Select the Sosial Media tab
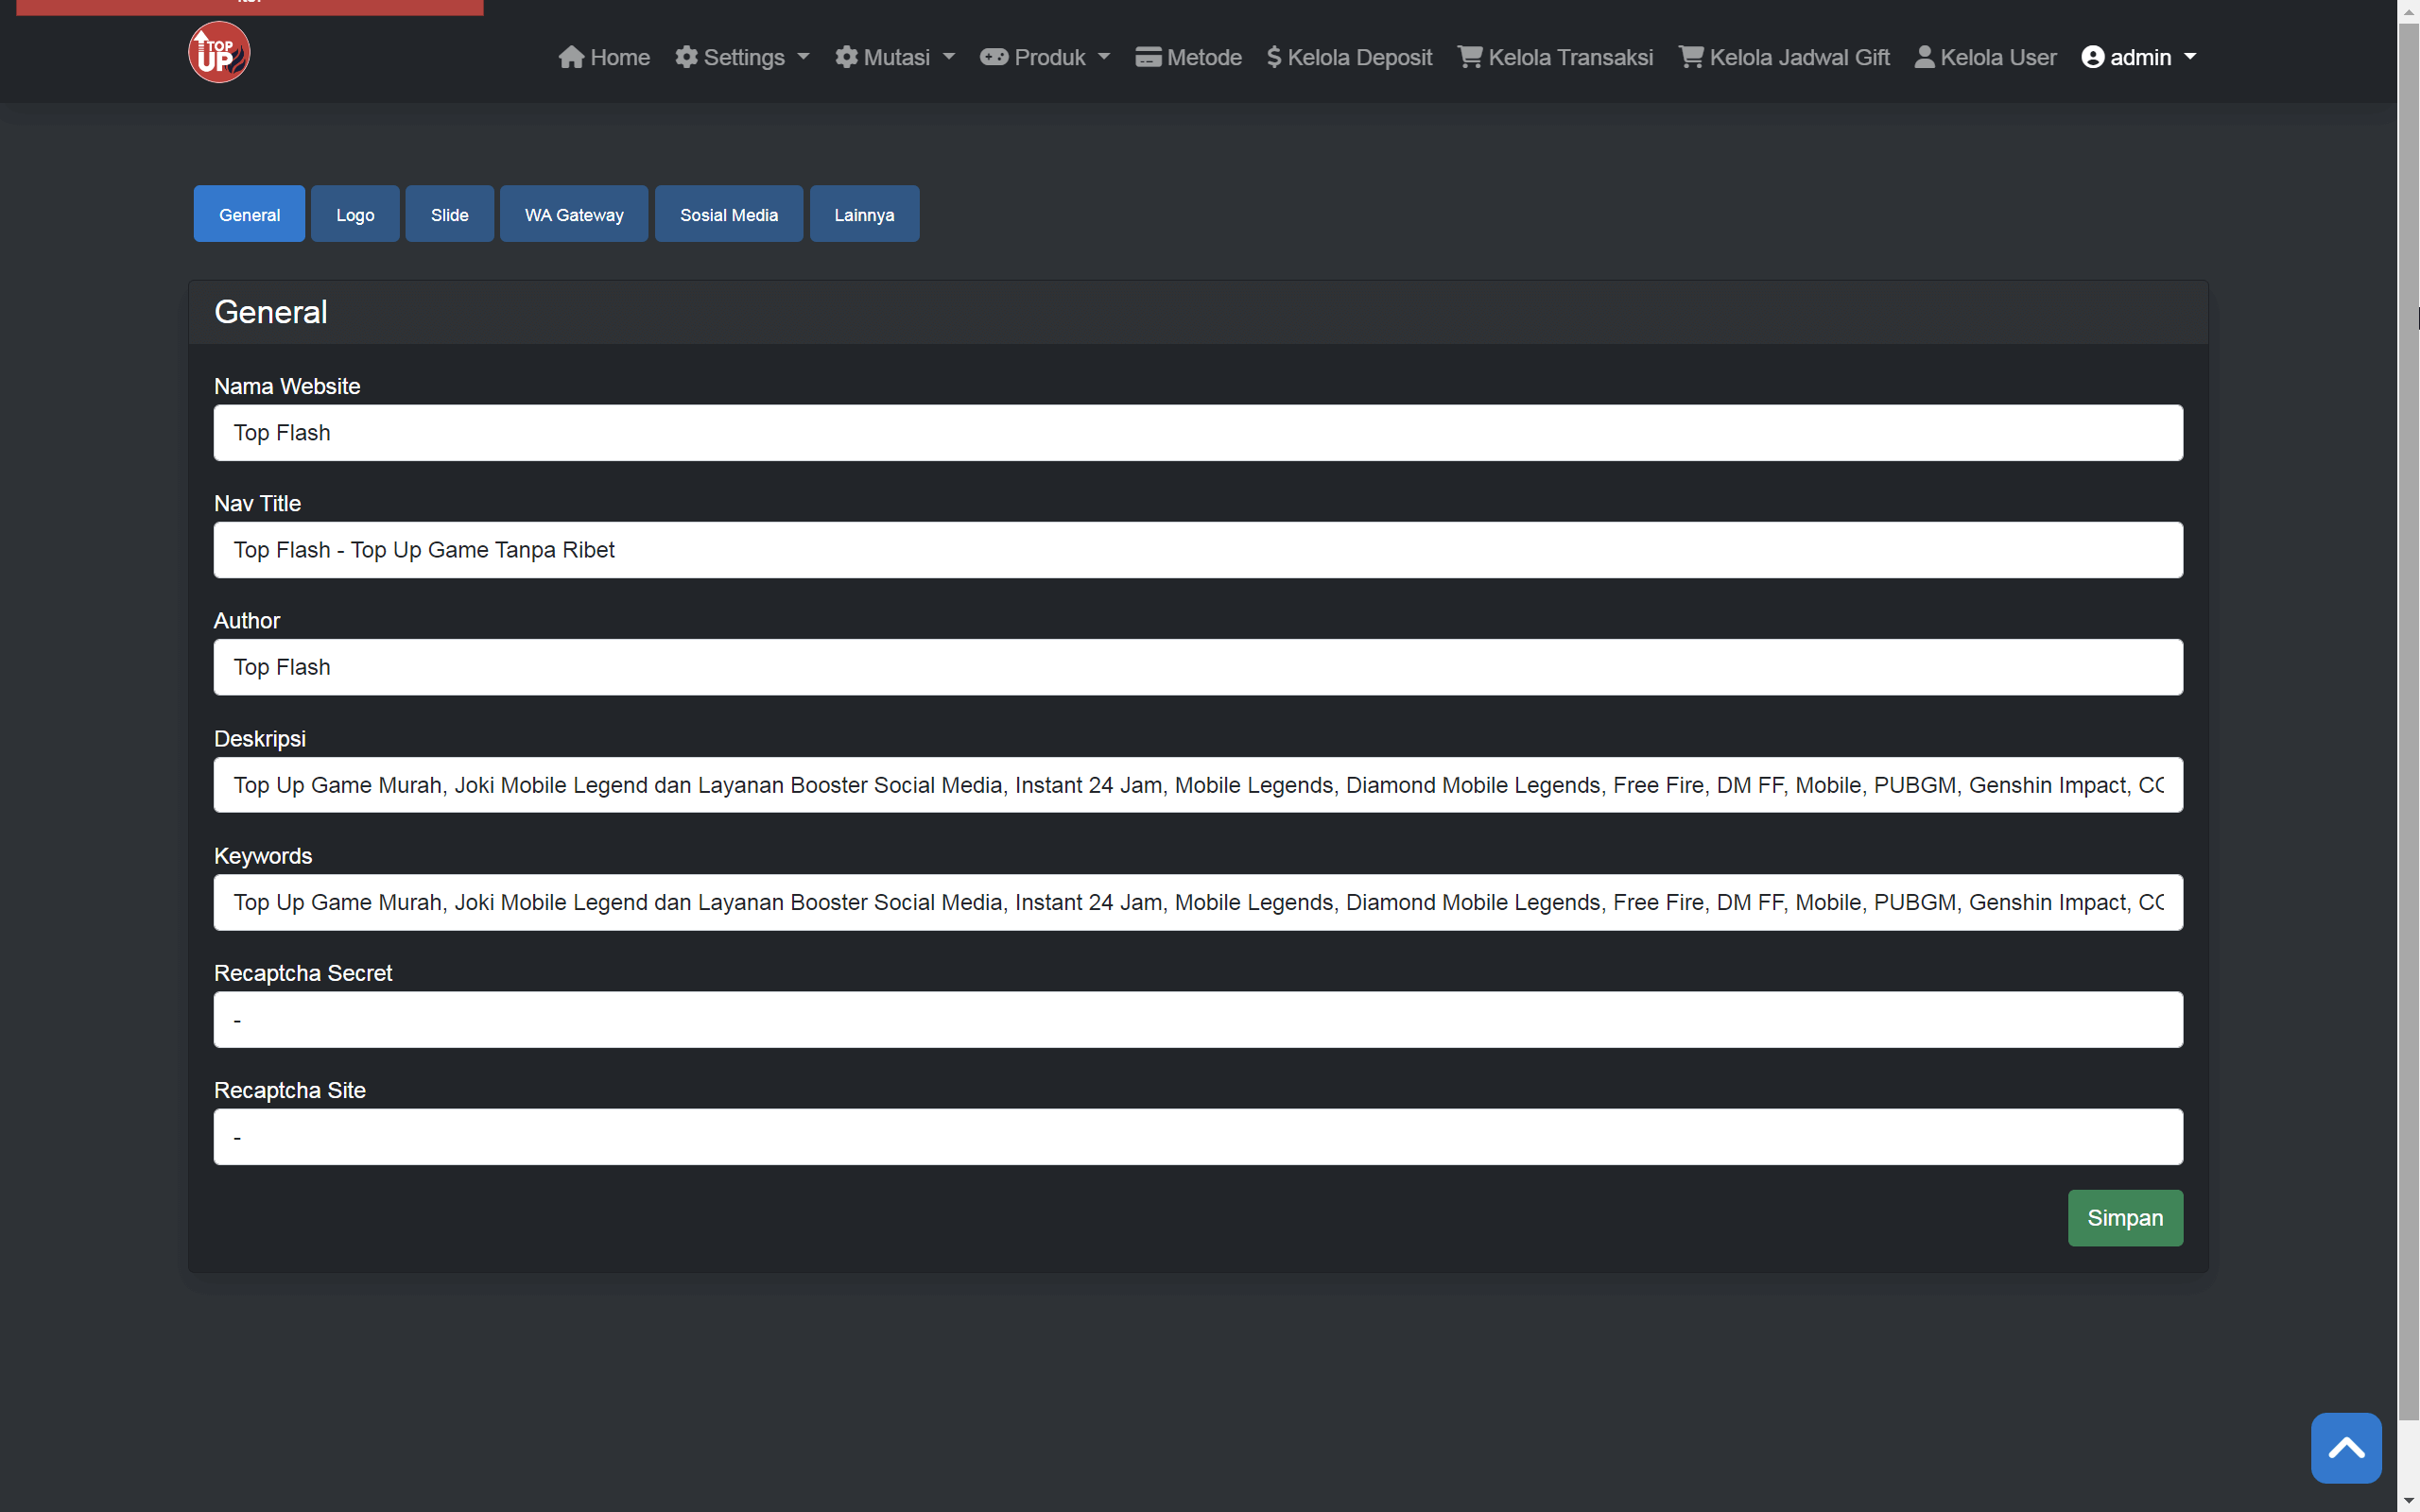Screen dimensions: 2420x1512 point(728,213)
